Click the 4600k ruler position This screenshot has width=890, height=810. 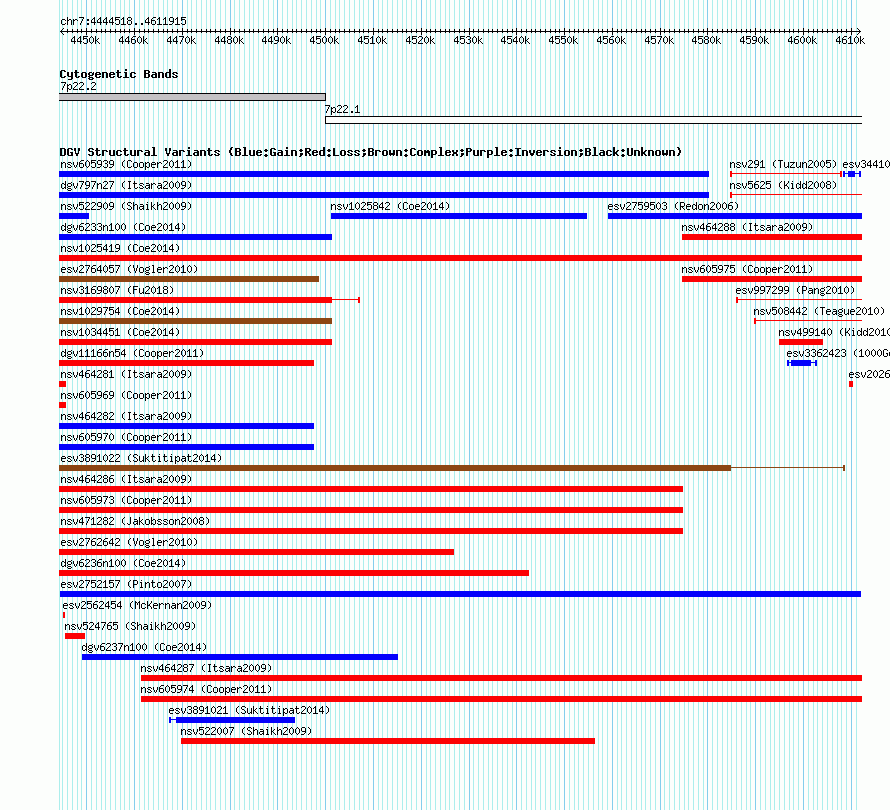pyautogui.click(x=802, y=40)
